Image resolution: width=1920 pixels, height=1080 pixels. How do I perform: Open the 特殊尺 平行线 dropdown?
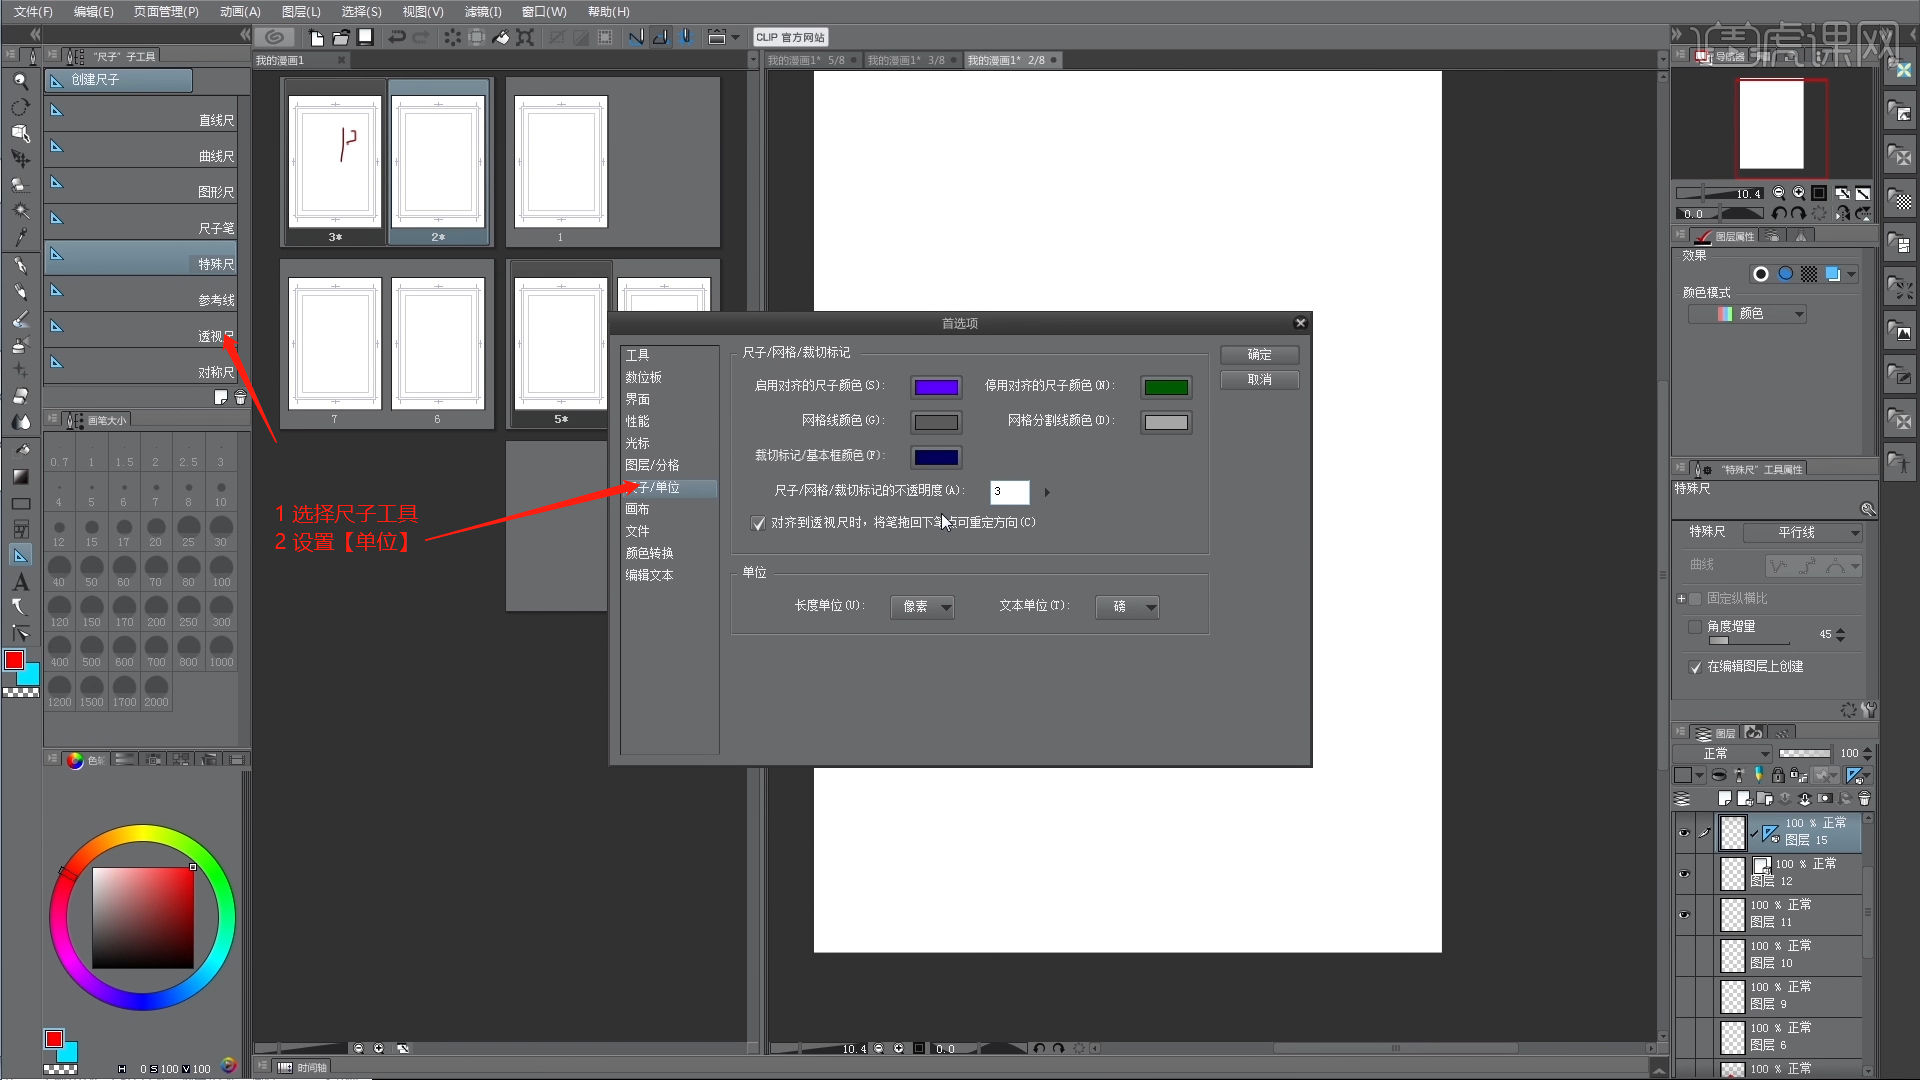(x=1803, y=533)
